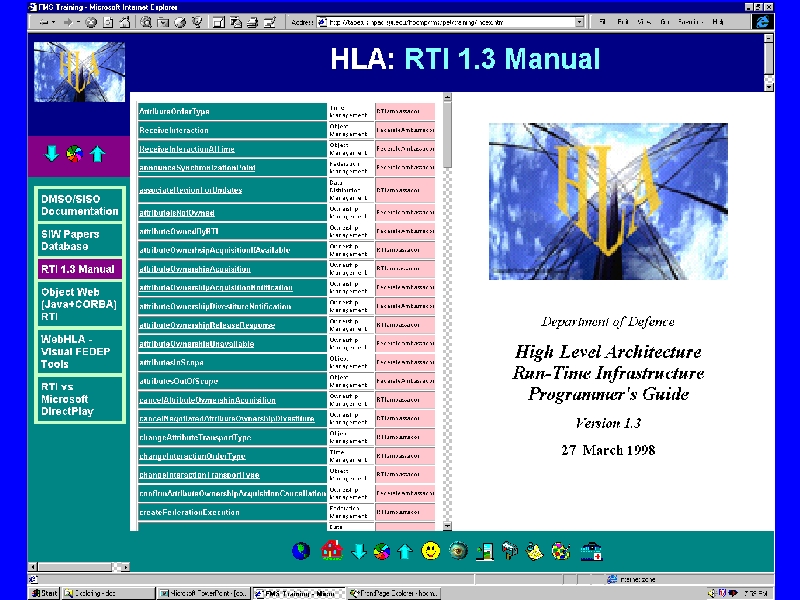Open the Back button history dropdown
This screenshot has width=800, height=600.
click(x=53, y=22)
